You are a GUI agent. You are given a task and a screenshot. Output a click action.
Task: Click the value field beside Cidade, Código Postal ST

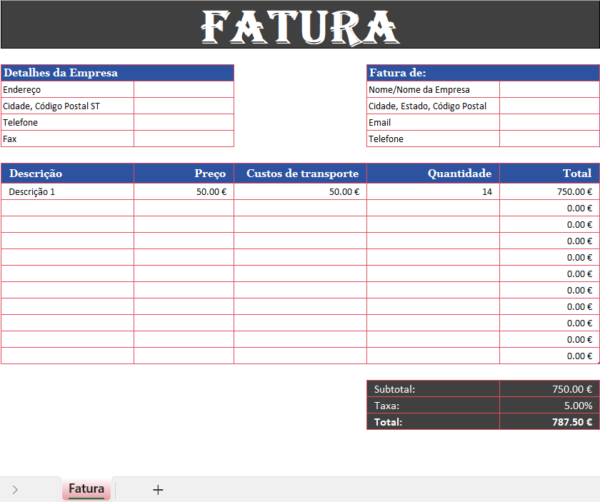coord(184,106)
